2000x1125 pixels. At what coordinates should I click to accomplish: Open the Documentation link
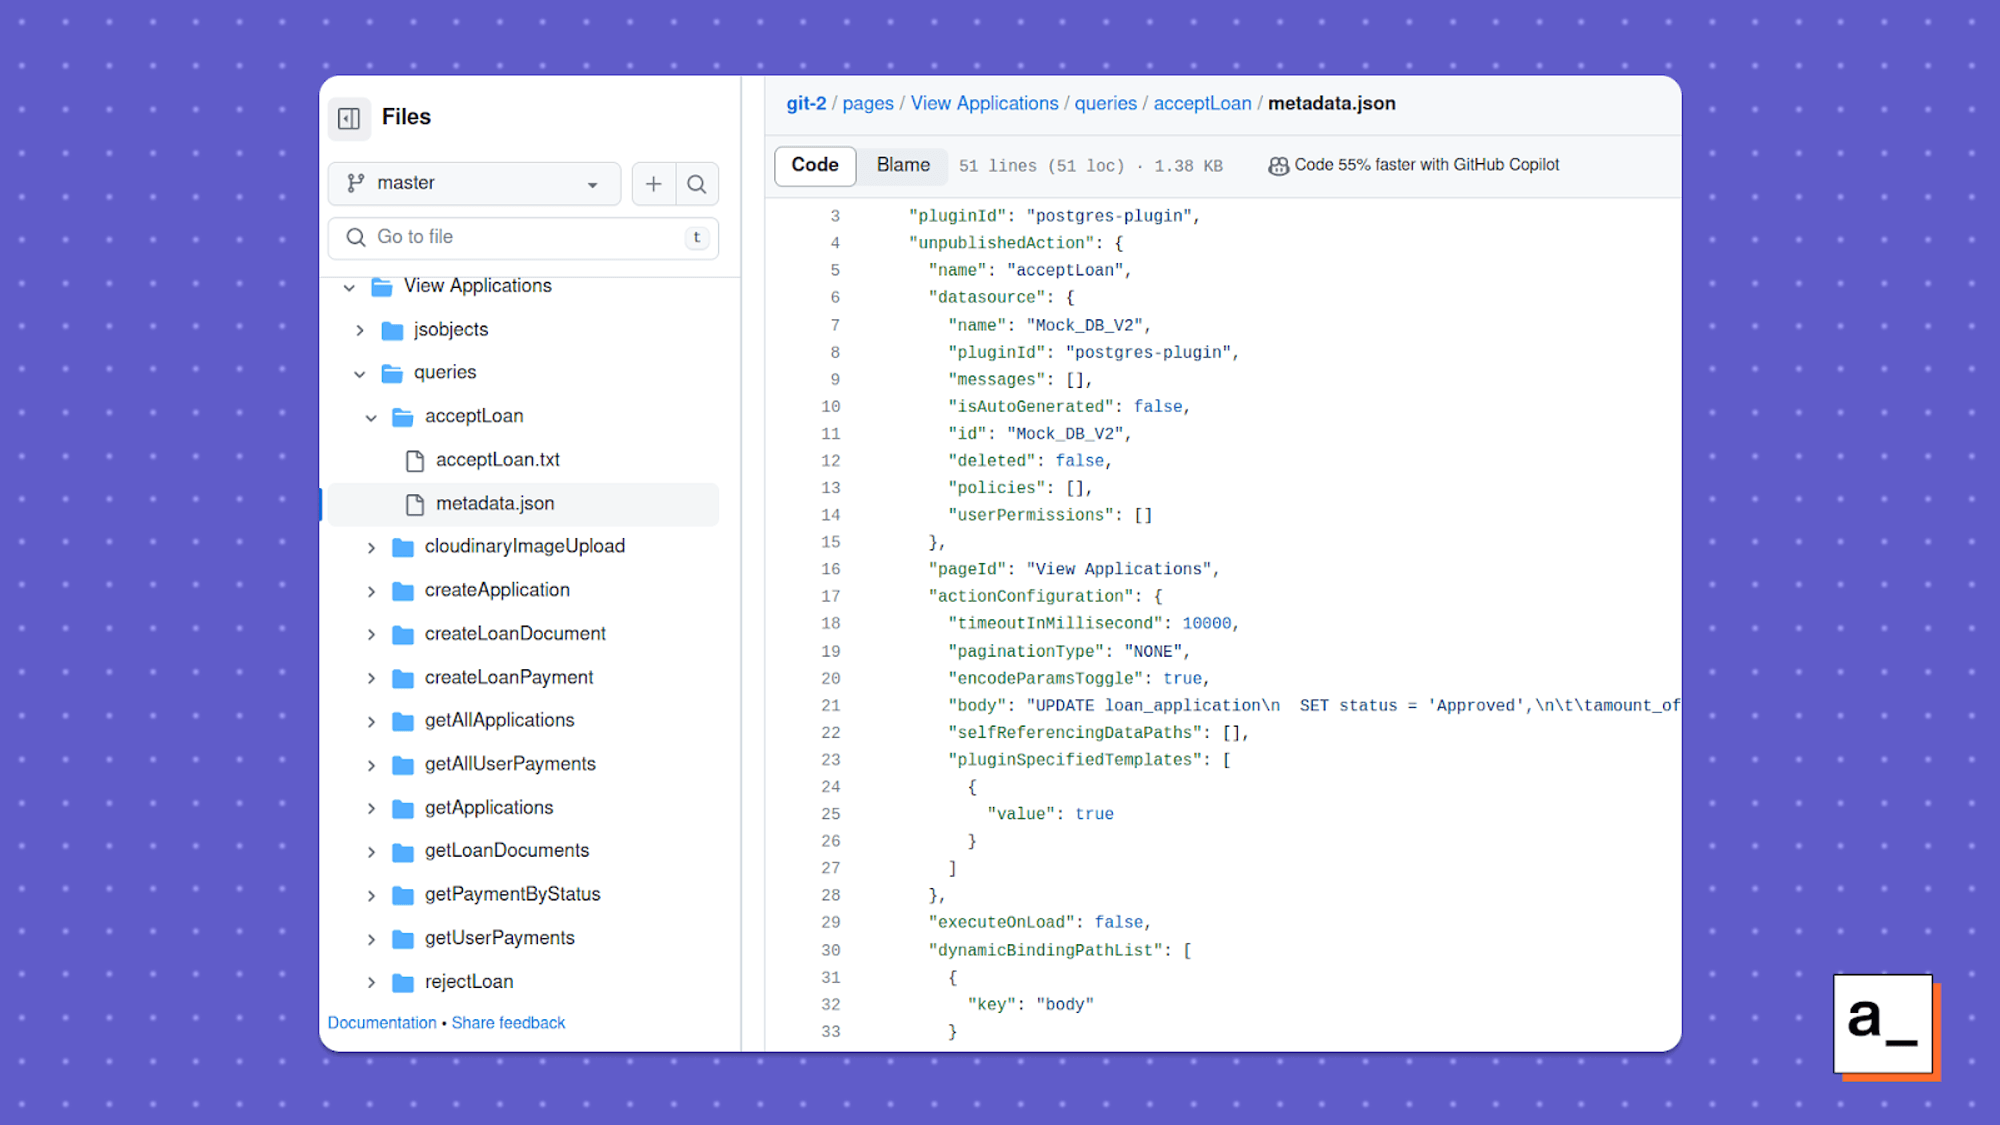382,1022
